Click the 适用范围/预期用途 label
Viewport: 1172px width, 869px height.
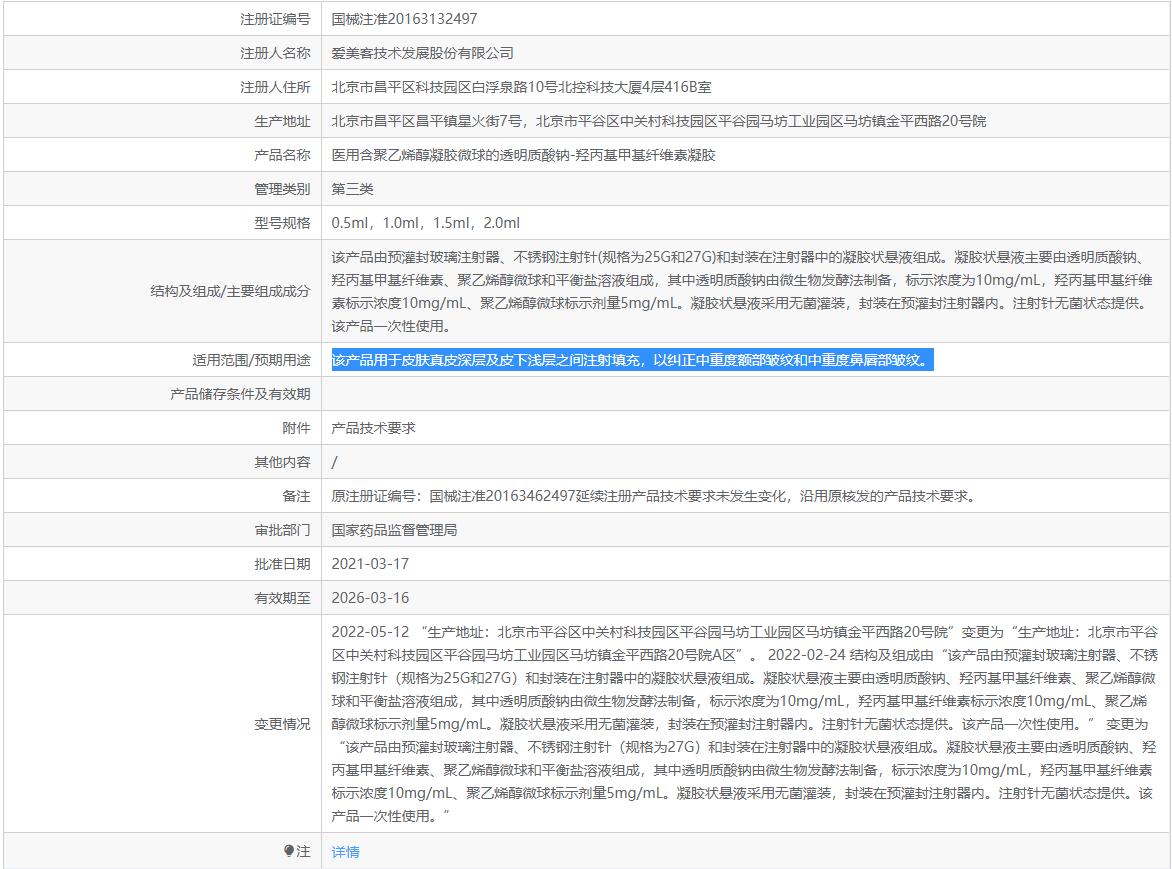(251, 360)
